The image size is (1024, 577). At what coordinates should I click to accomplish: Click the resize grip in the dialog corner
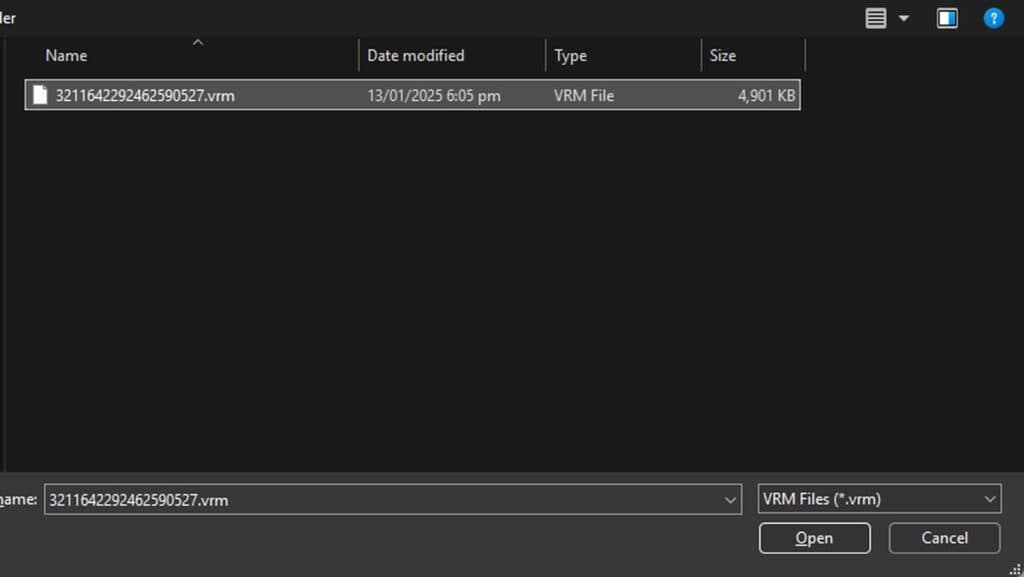(1015, 569)
